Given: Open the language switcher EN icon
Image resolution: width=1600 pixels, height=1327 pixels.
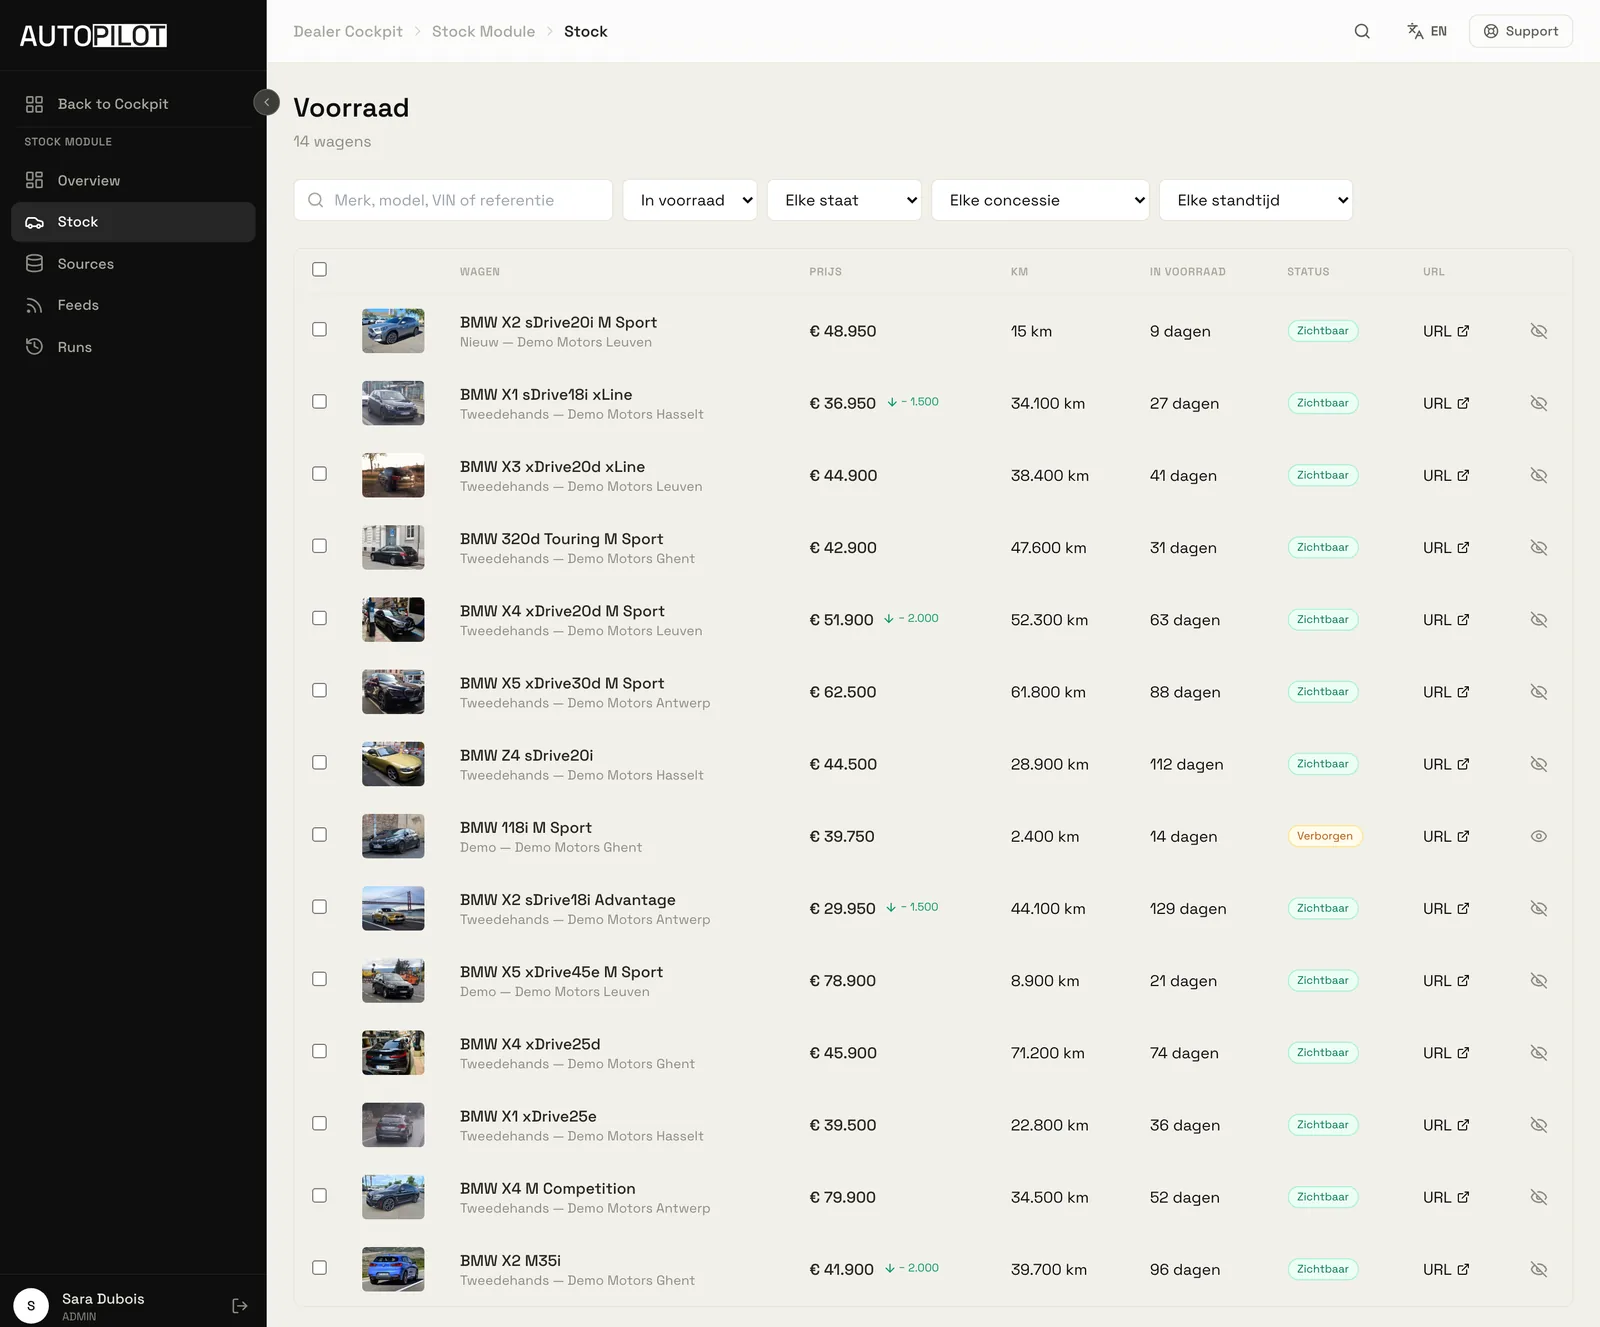Looking at the screenshot, I should pos(1427,31).
